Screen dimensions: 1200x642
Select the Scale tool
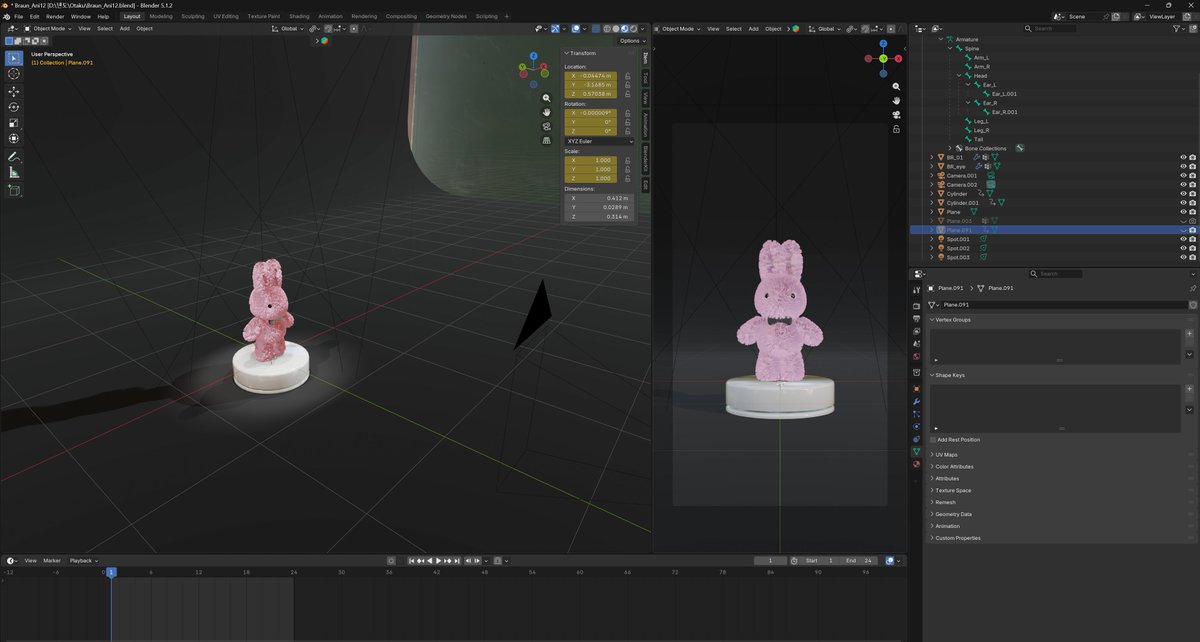point(14,123)
